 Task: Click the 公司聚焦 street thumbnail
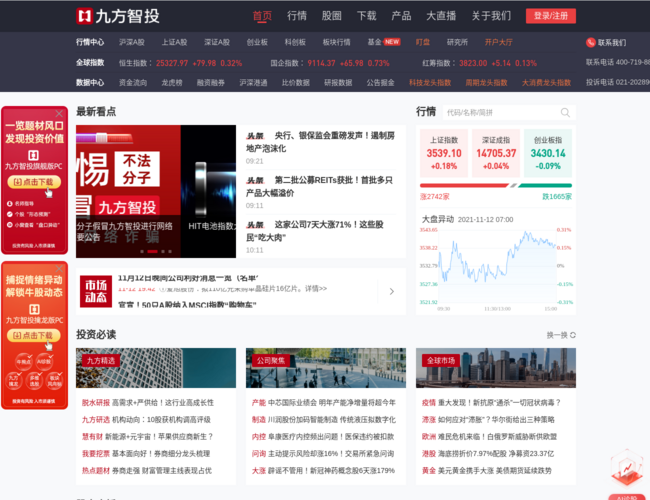(x=326, y=368)
